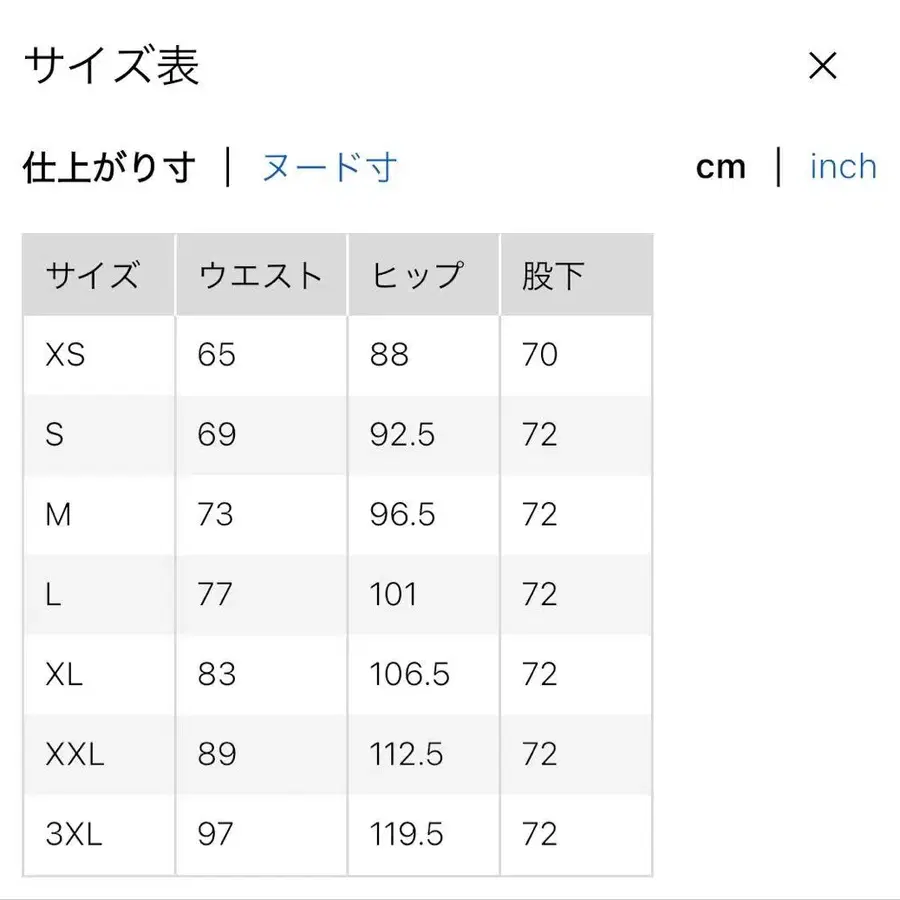The image size is (900, 900).
Task: Close the サイズ表 size chart popup
Action: pos(822,66)
